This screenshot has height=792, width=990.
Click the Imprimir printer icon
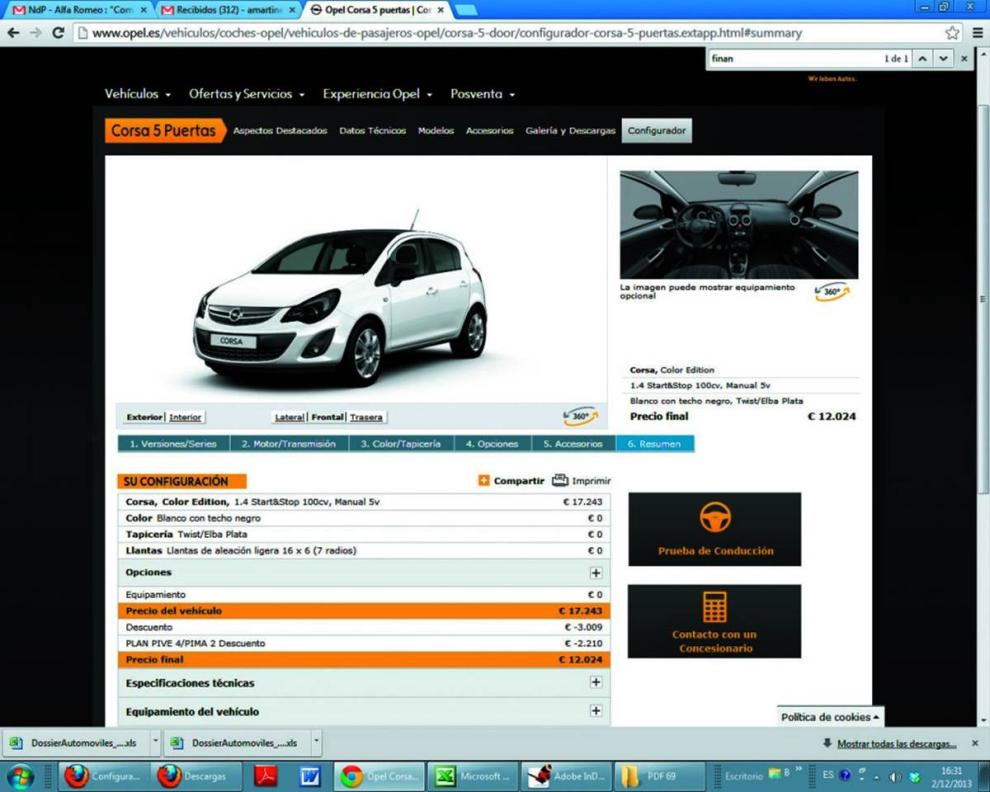(x=560, y=481)
